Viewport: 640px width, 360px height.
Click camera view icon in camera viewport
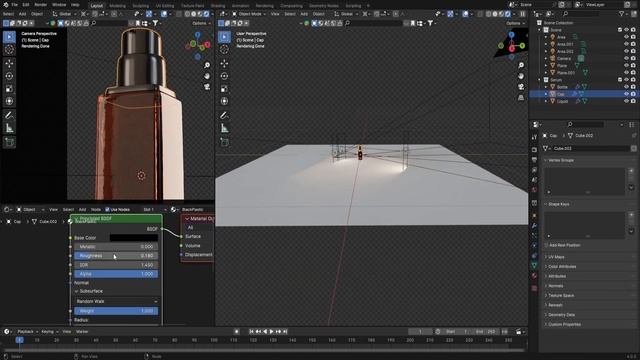point(207,87)
